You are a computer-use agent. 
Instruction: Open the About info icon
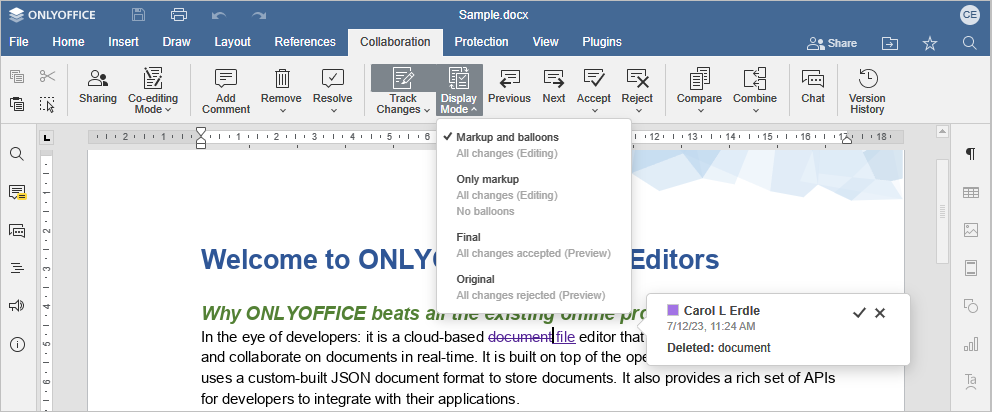(x=17, y=344)
